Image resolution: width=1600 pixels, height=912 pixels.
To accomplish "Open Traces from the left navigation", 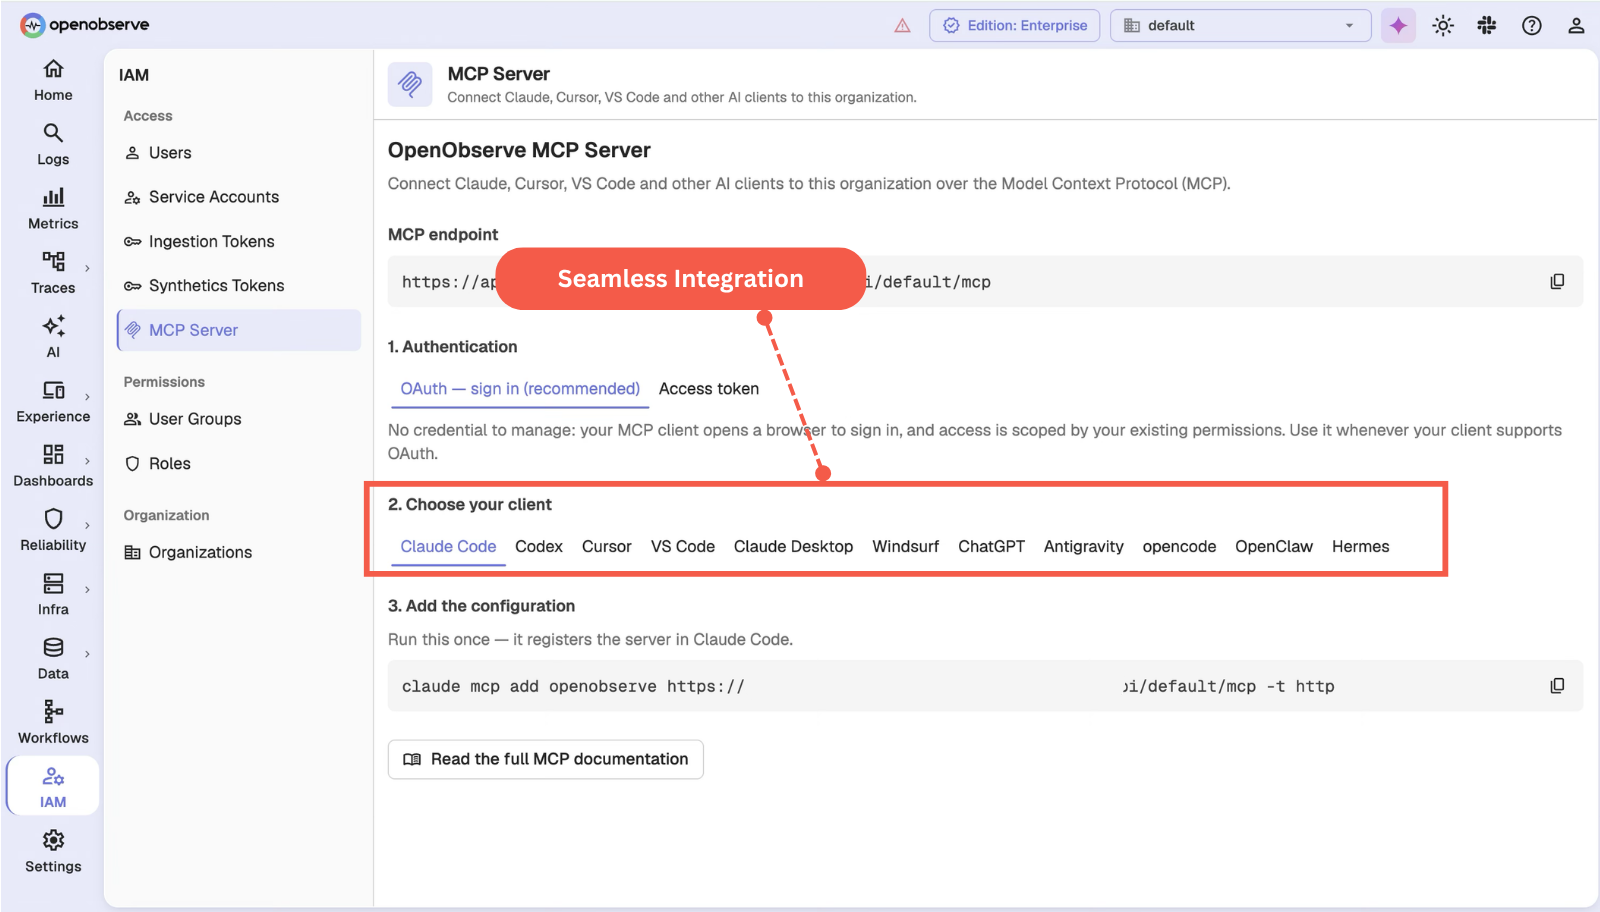I will point(53,273).
